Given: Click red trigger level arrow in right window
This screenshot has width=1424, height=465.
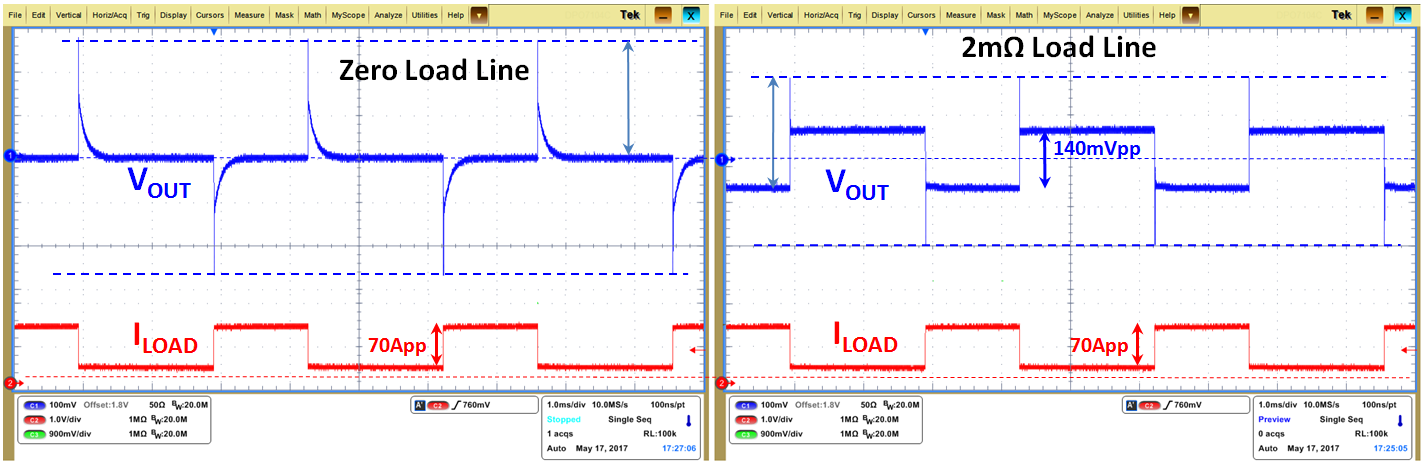Looking at the screenshot, I should [1408, 349].
